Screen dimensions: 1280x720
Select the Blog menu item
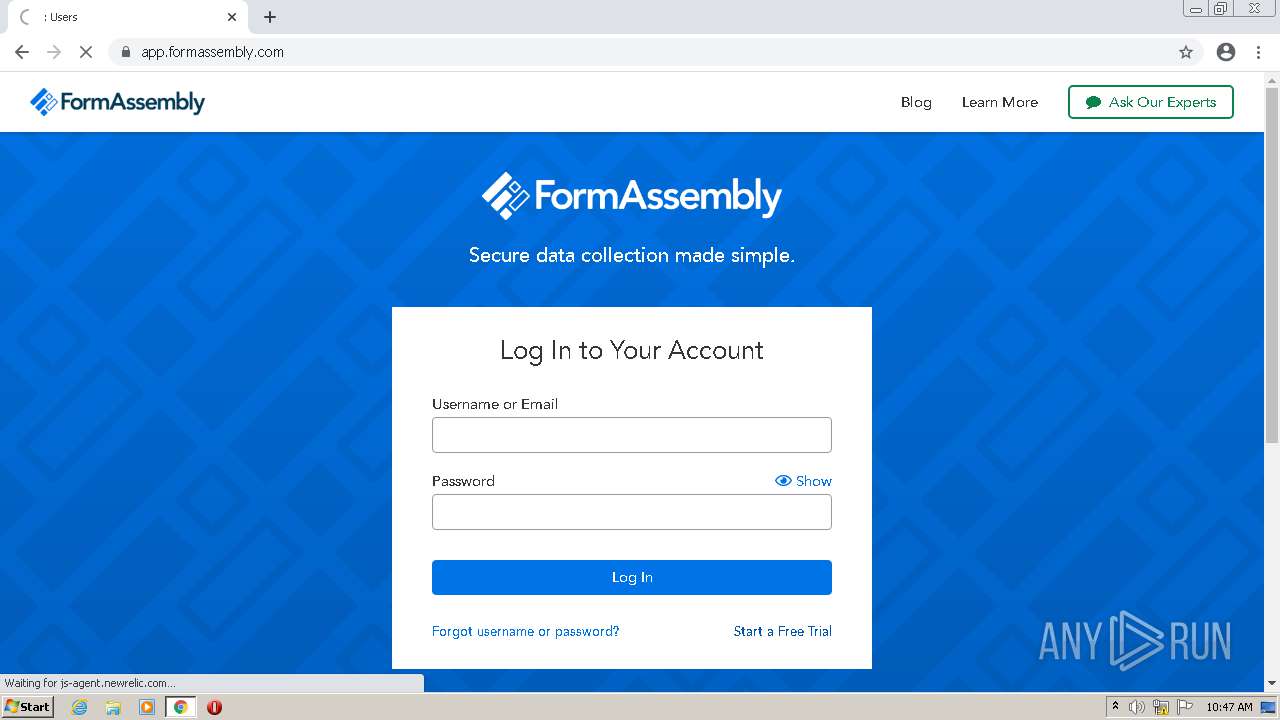tap(916, 102)
